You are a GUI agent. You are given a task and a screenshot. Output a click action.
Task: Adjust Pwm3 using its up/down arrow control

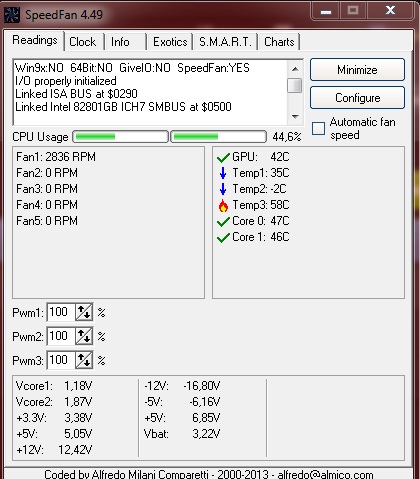84,360
